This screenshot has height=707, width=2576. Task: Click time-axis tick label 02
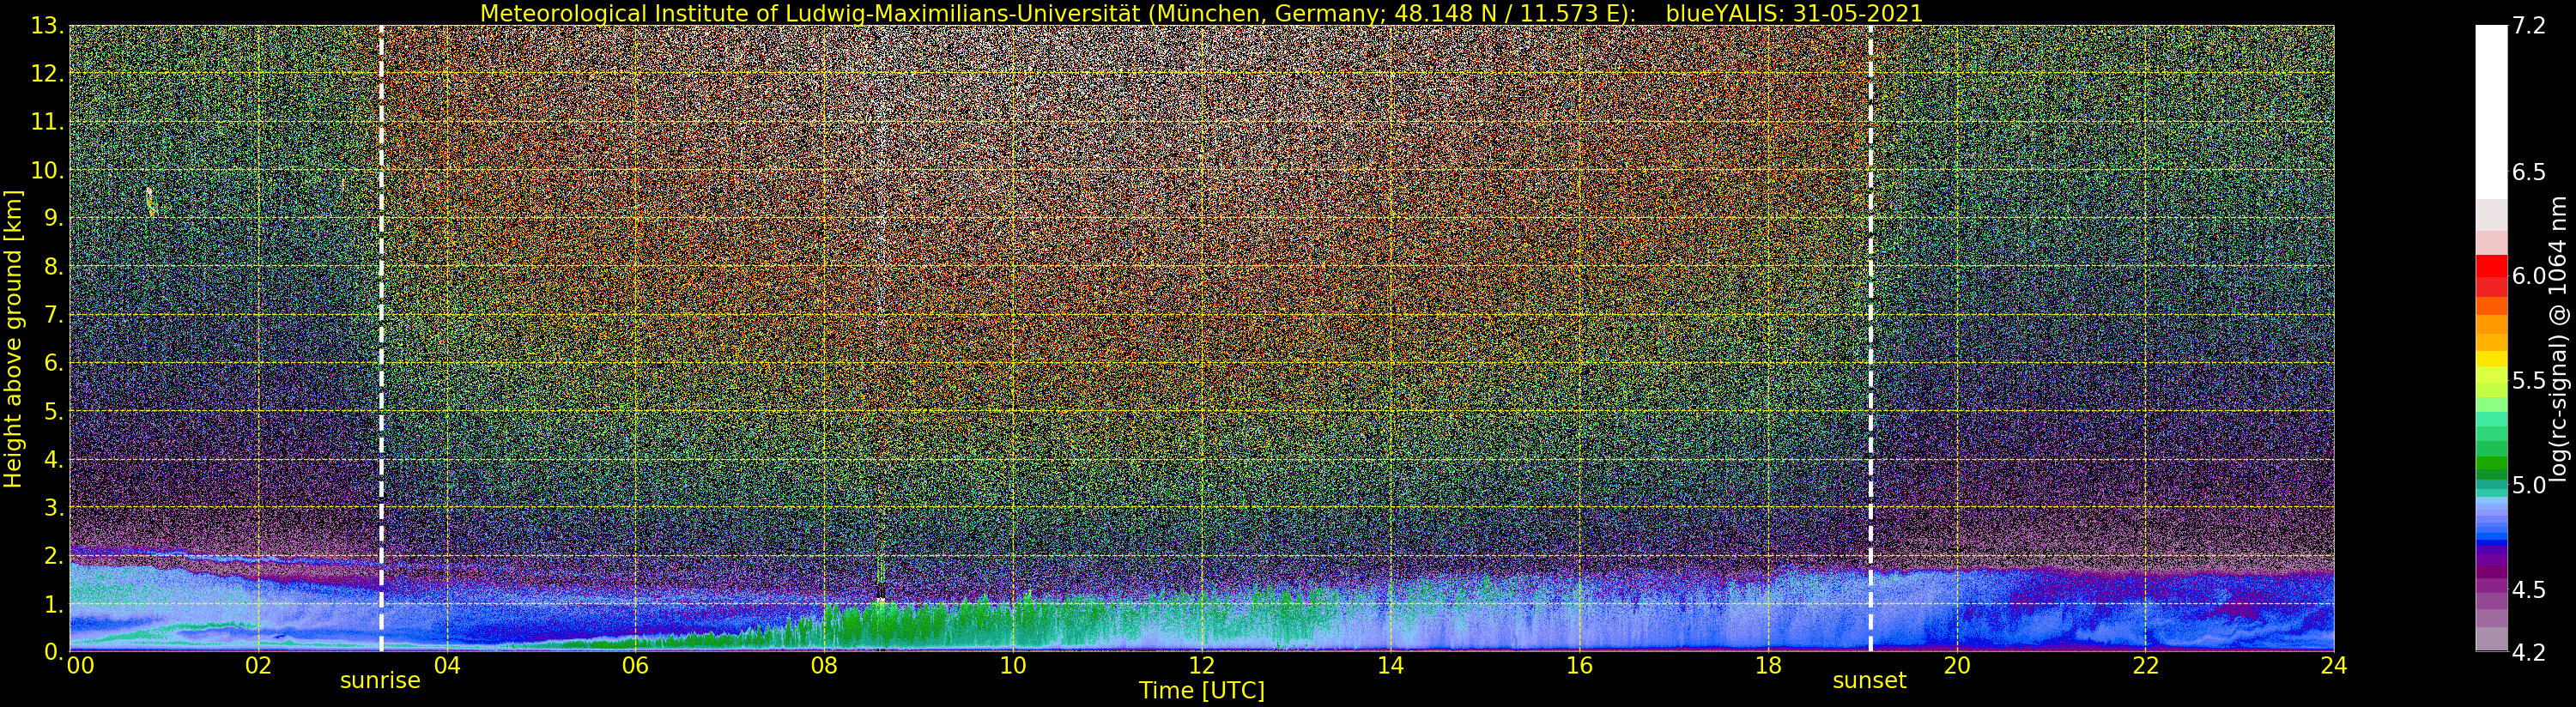(x=258, y=665)
